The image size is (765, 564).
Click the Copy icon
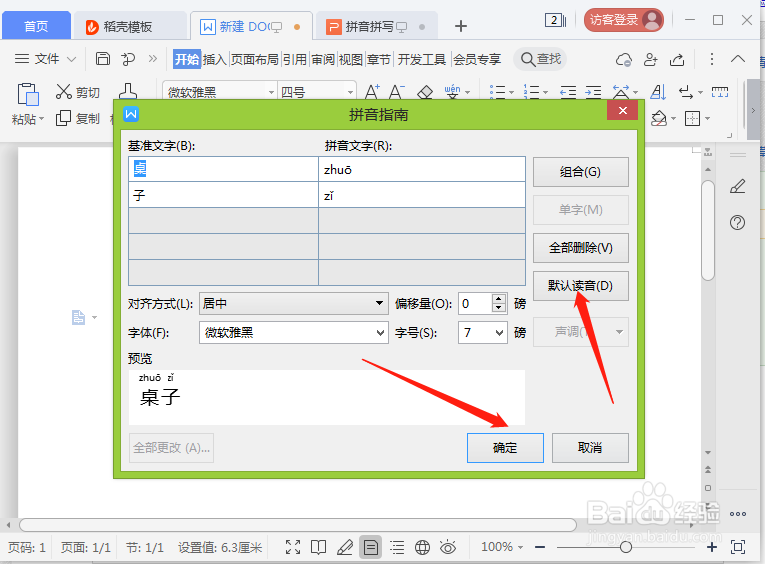63,118
